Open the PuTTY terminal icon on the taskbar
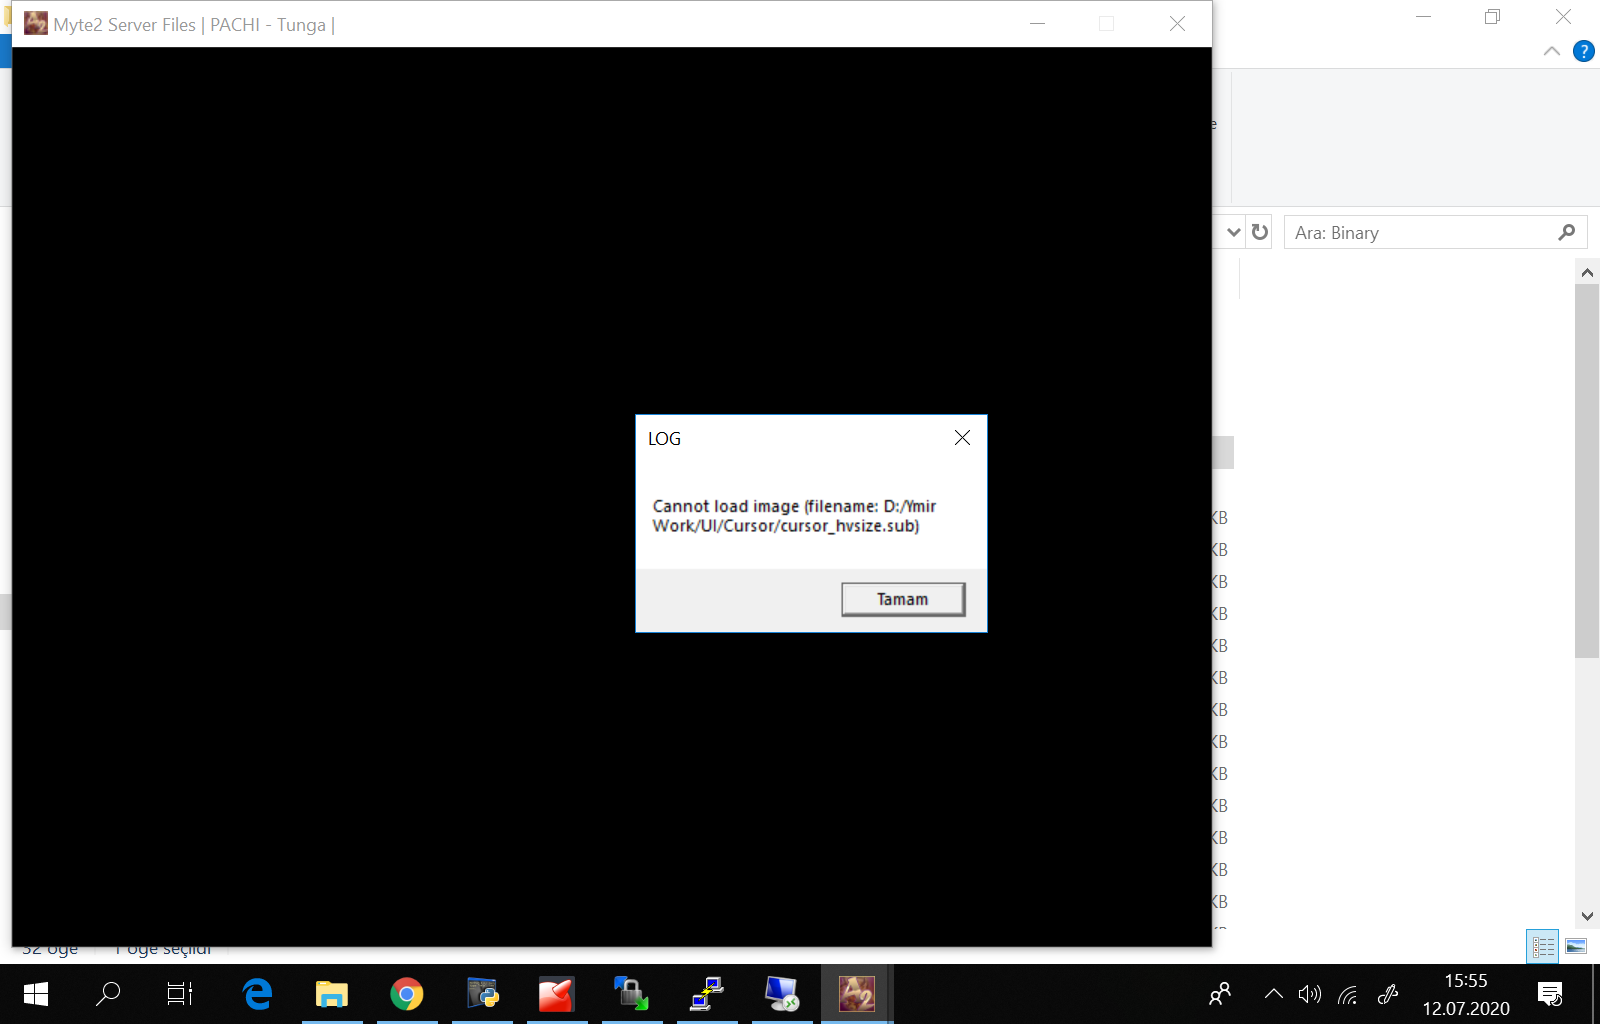Screen dimensions: 1600x1024 (707, 994)
